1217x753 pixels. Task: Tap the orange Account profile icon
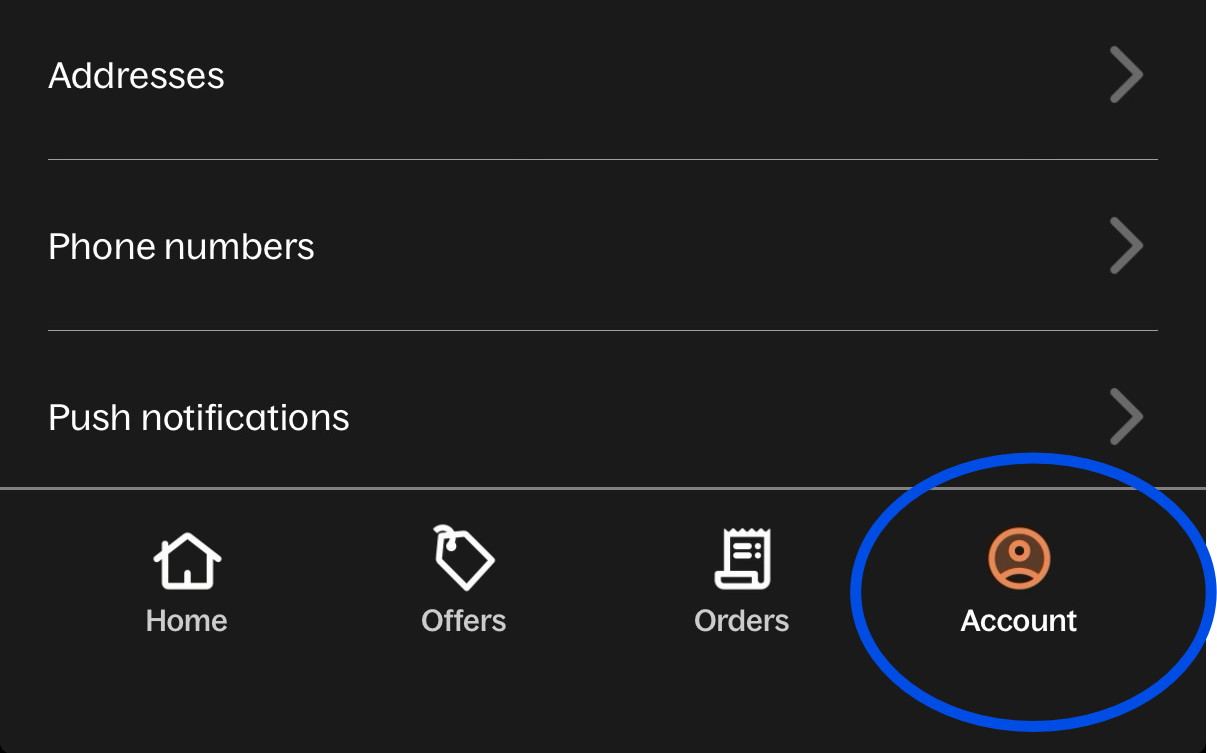1019,558
